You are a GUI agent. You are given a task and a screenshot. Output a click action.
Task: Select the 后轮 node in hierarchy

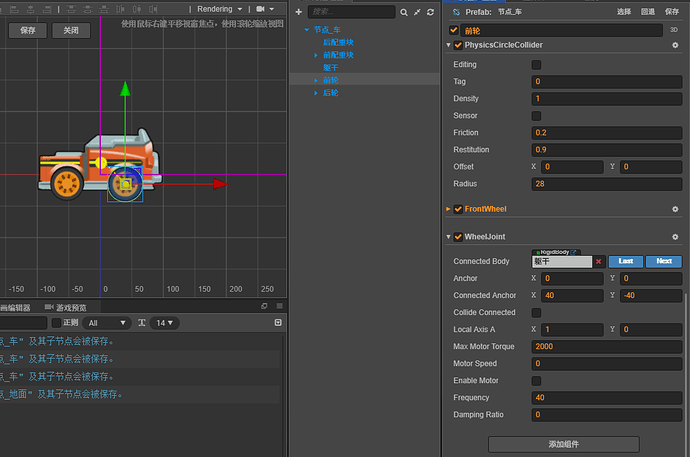pos(330,92)
